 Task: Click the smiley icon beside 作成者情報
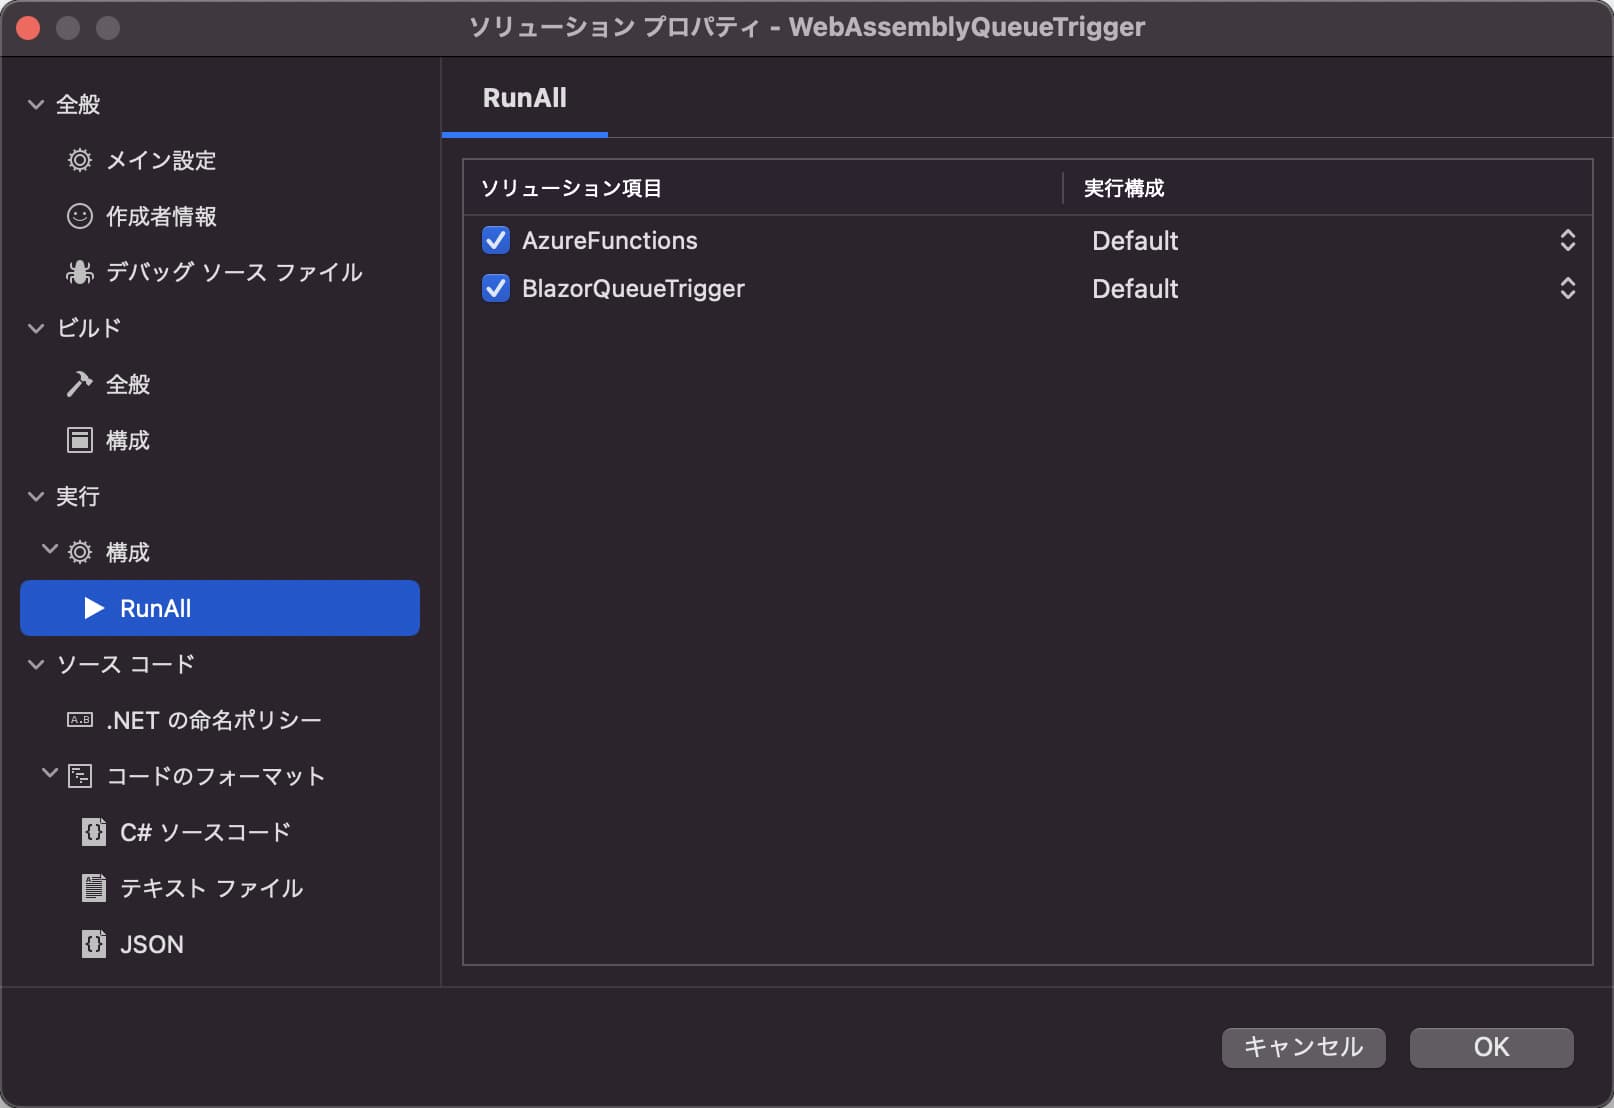click(80, 216)
